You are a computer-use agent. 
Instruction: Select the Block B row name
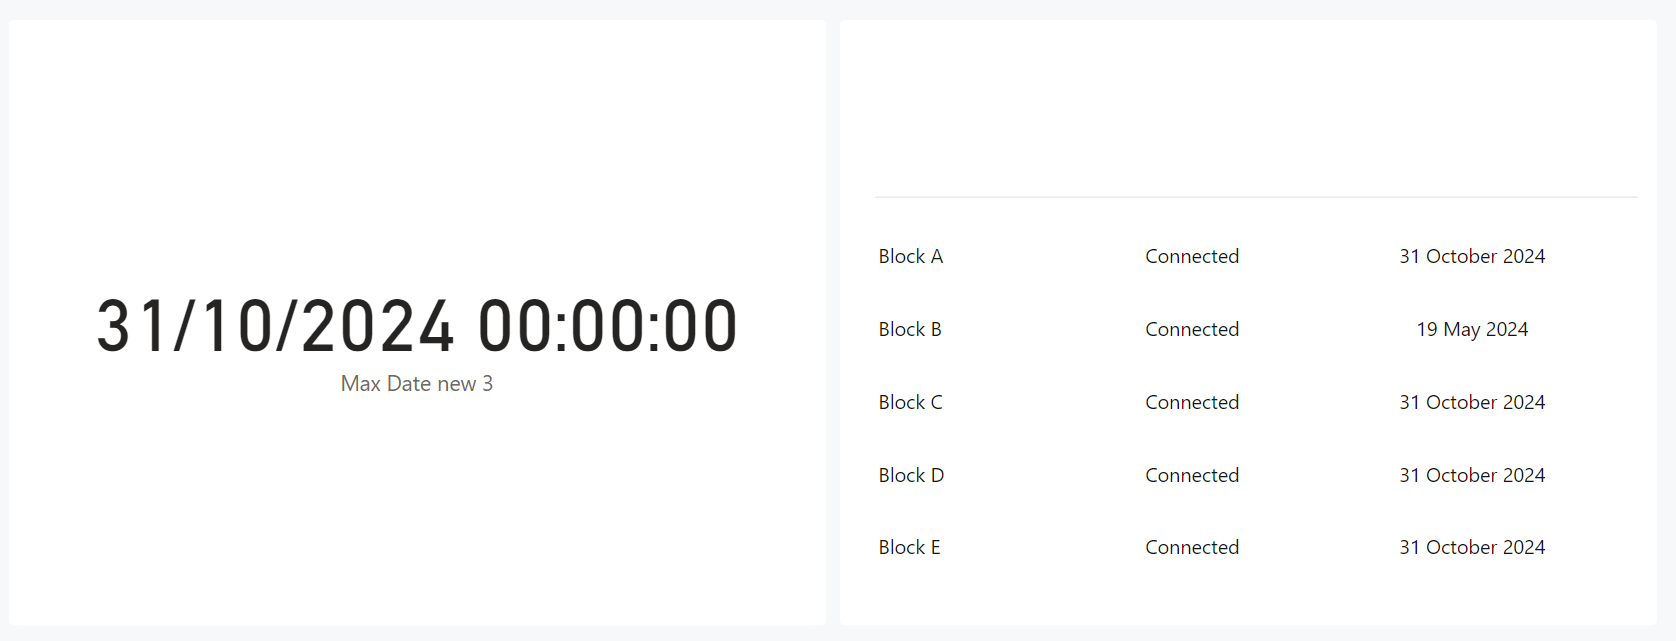[910, 329]
